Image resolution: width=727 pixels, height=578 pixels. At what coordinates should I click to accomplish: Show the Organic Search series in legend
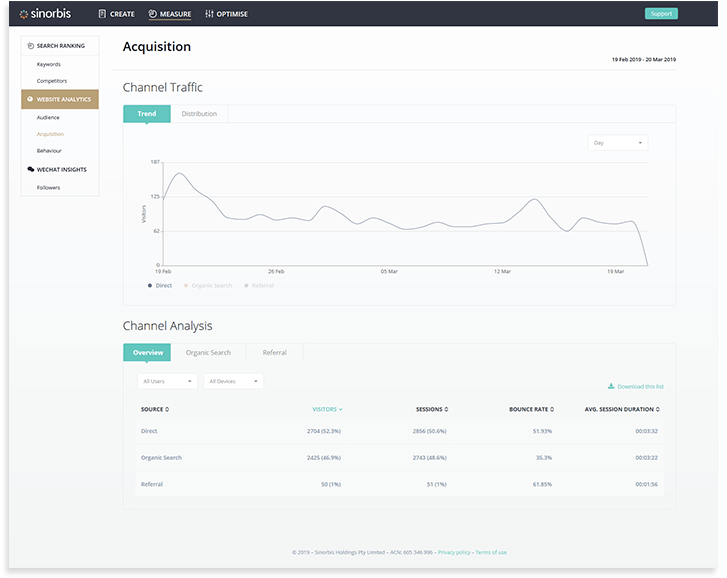208,286
